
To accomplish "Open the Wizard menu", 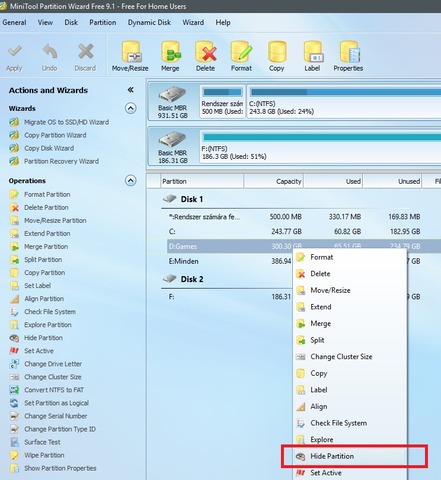I will pos(193,22).
